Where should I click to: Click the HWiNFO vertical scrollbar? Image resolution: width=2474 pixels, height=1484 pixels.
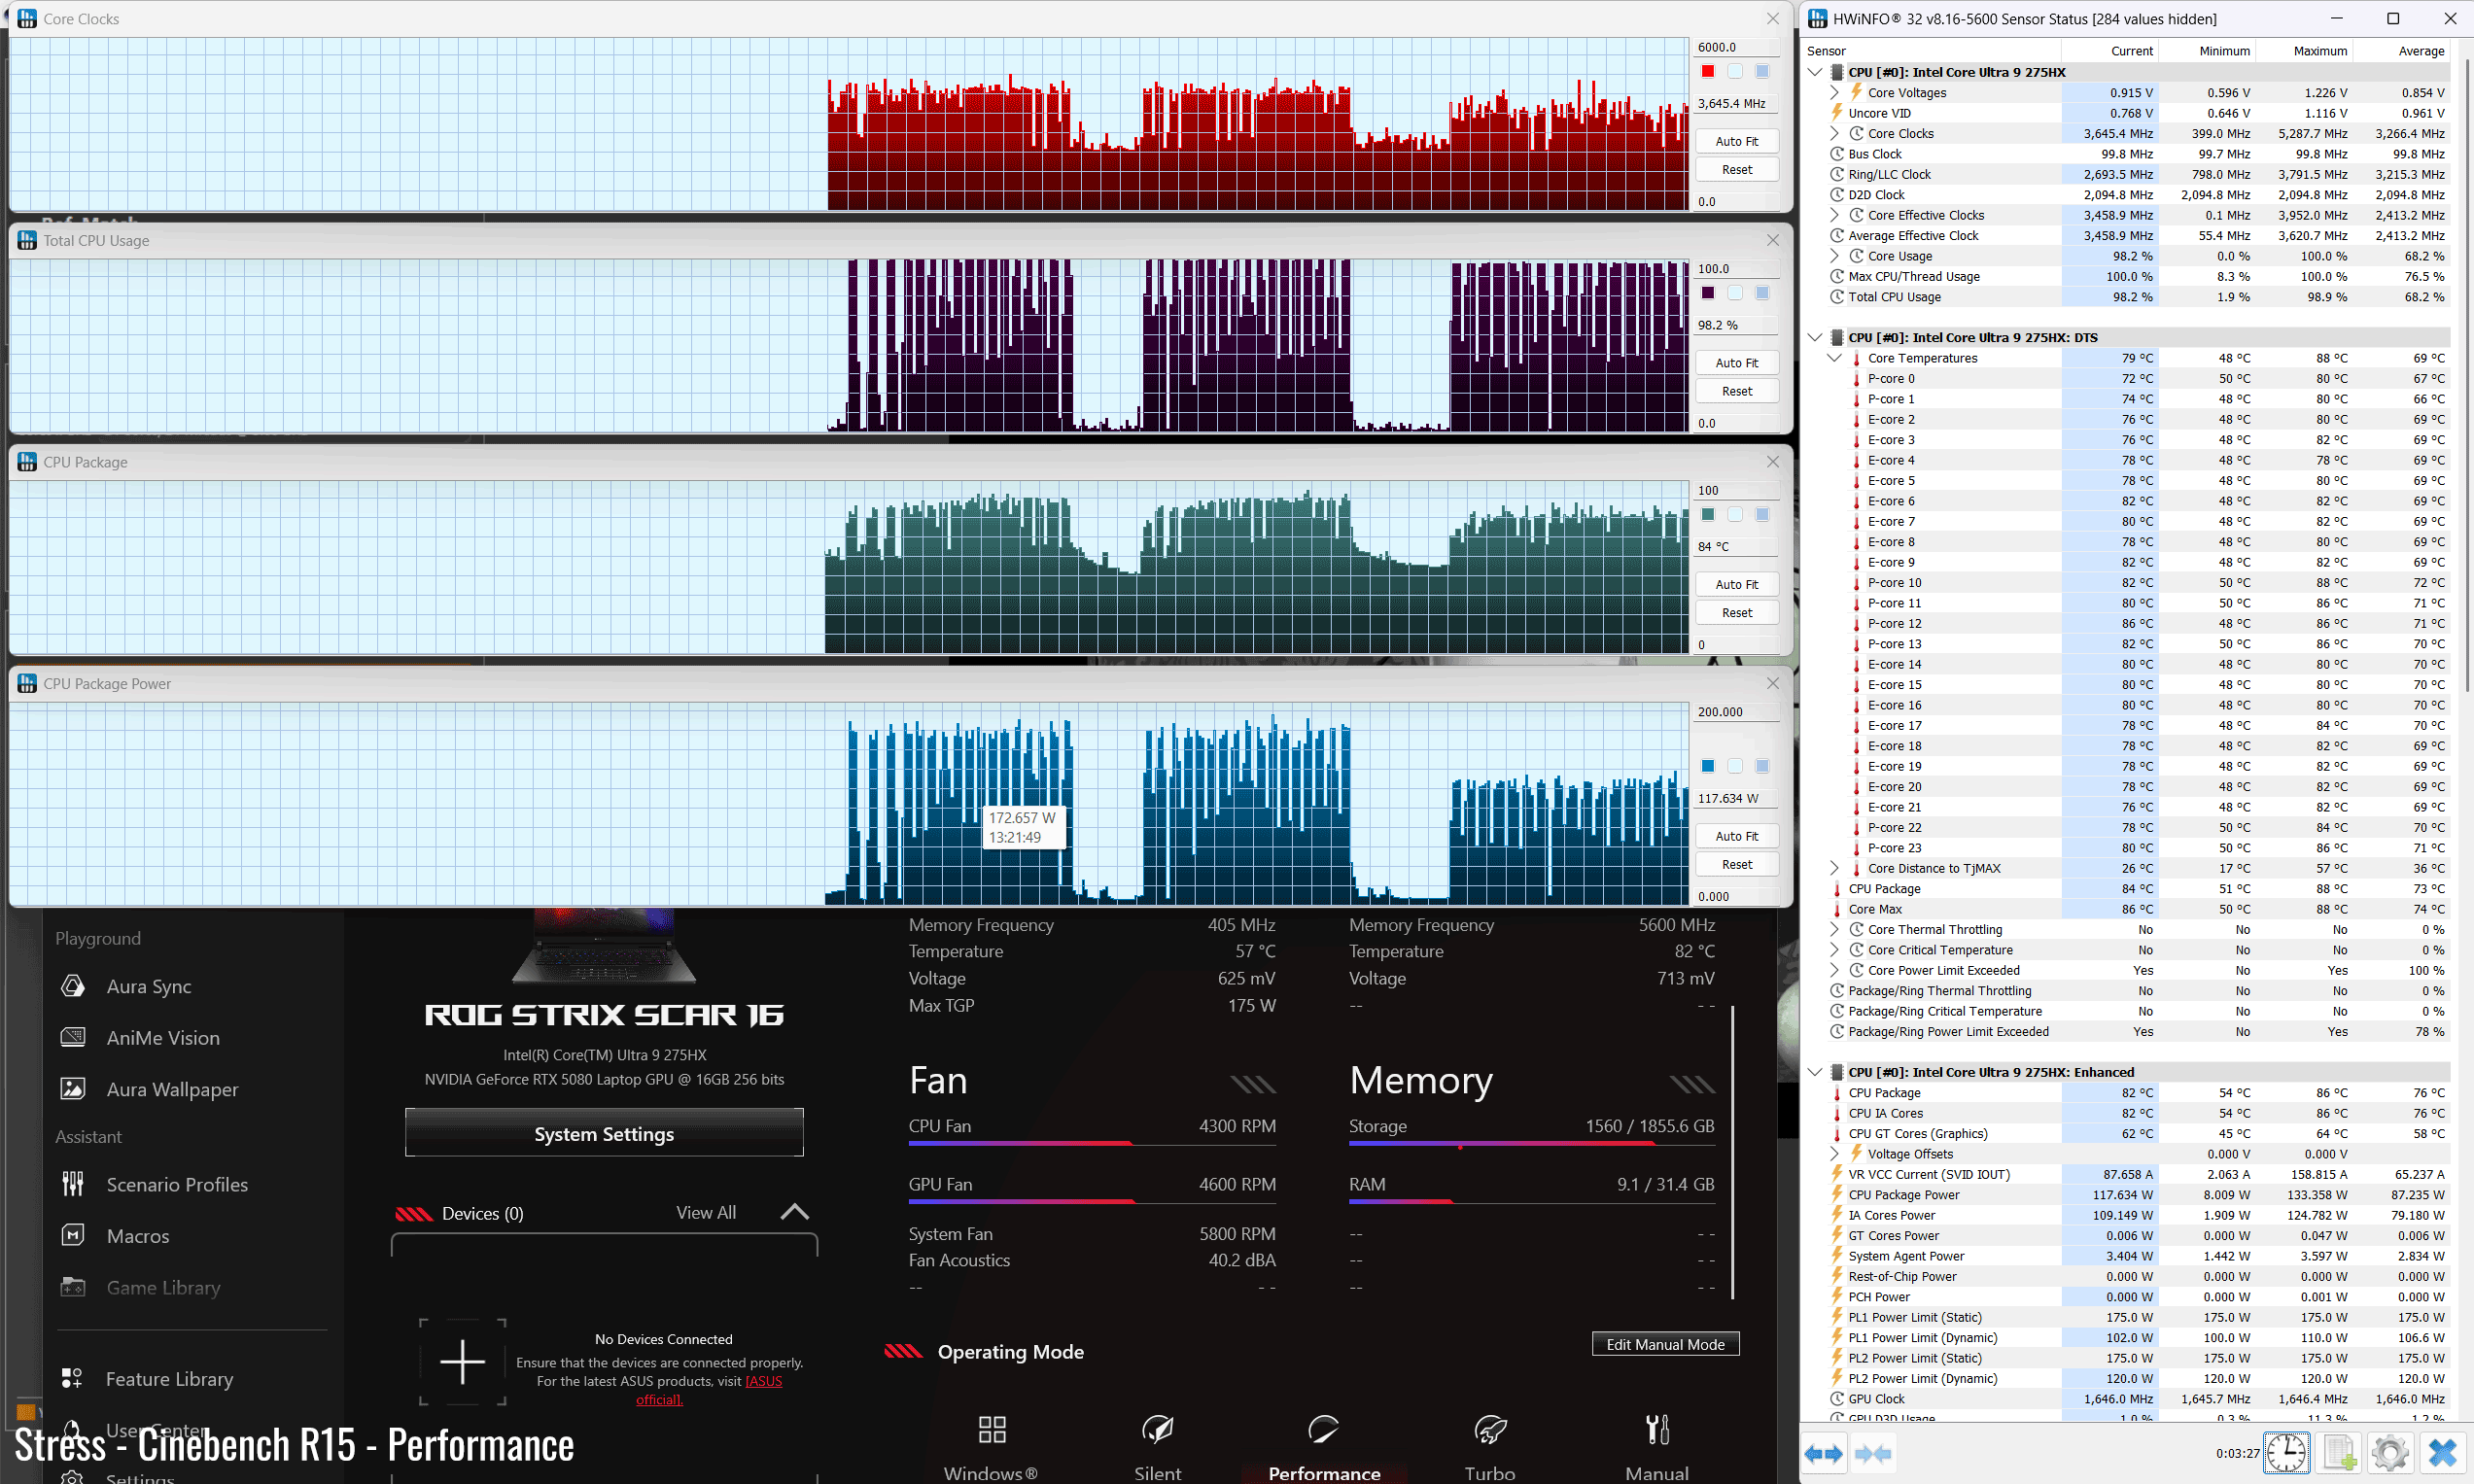pyautogui.click(x=2465, y=375)
